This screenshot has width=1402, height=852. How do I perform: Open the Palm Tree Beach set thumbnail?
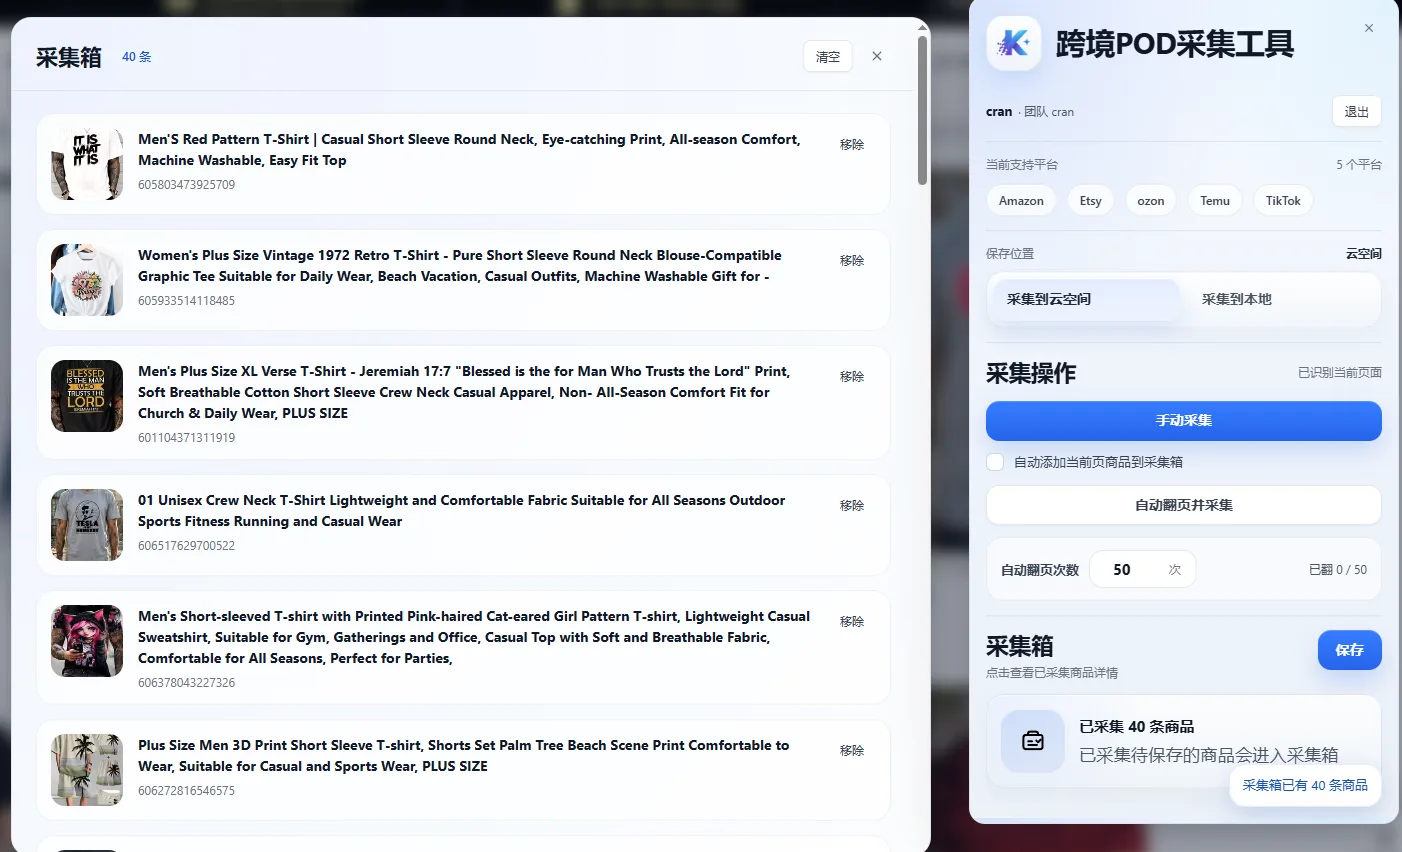[x=87, y=770]
